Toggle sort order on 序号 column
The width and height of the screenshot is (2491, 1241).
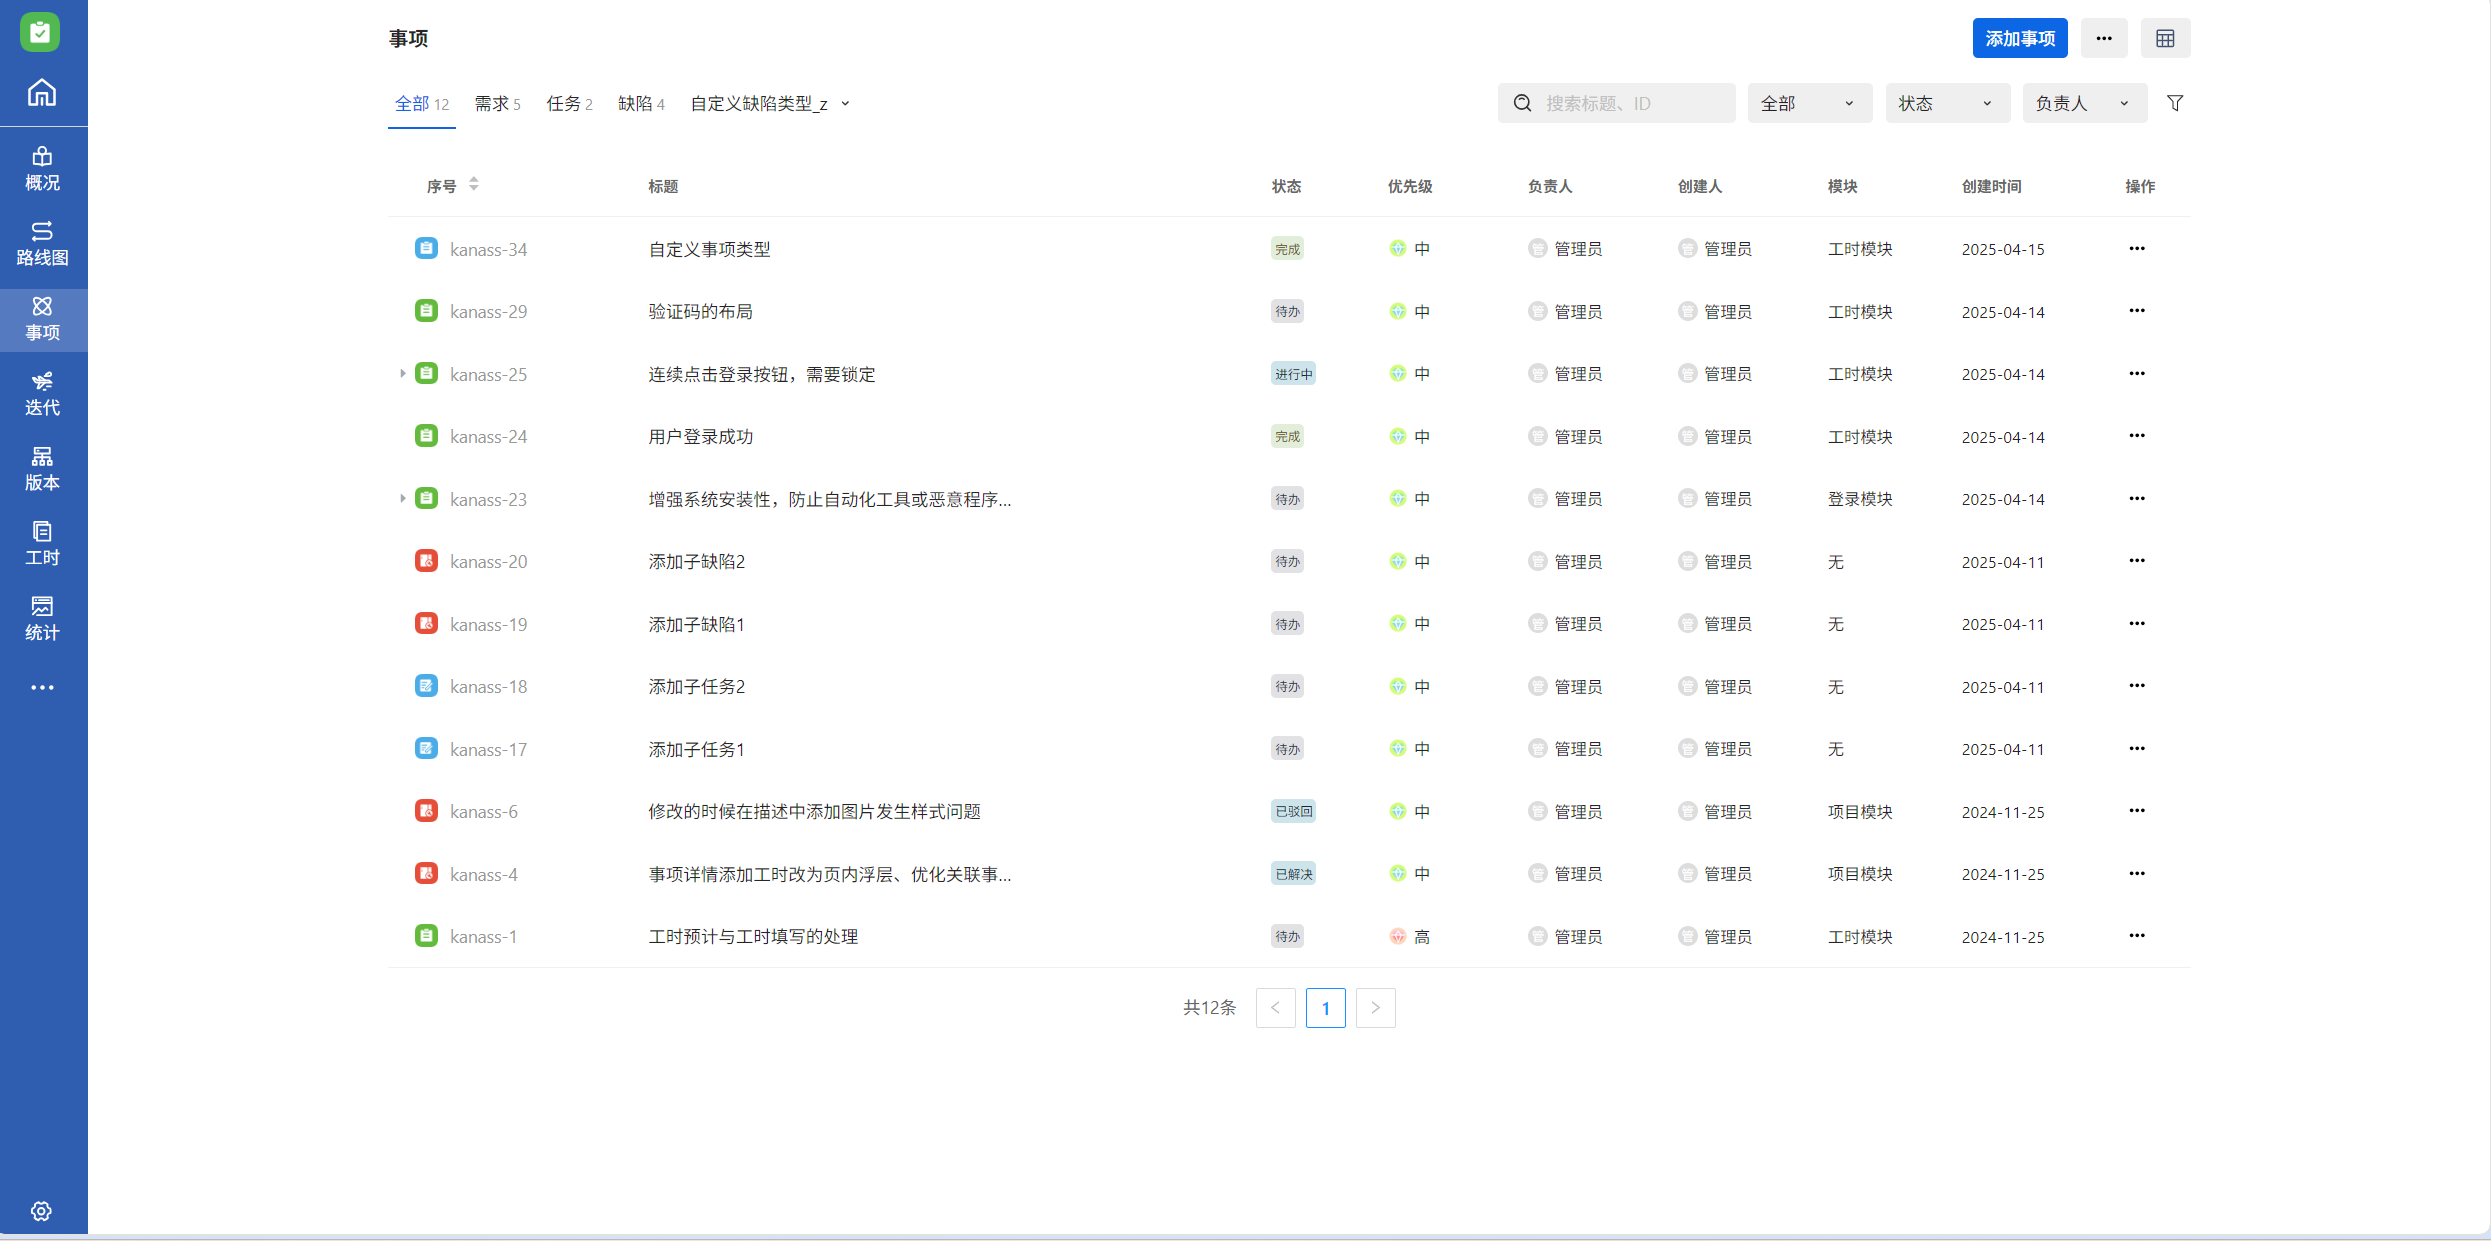click(474, 185)
